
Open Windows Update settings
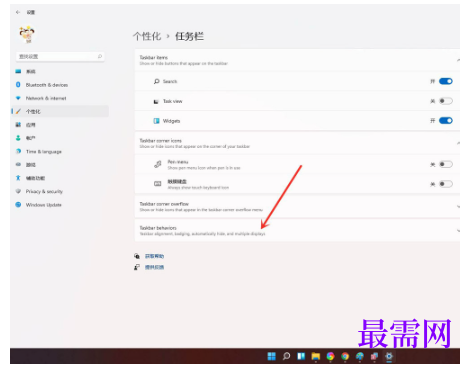[60, 205]
